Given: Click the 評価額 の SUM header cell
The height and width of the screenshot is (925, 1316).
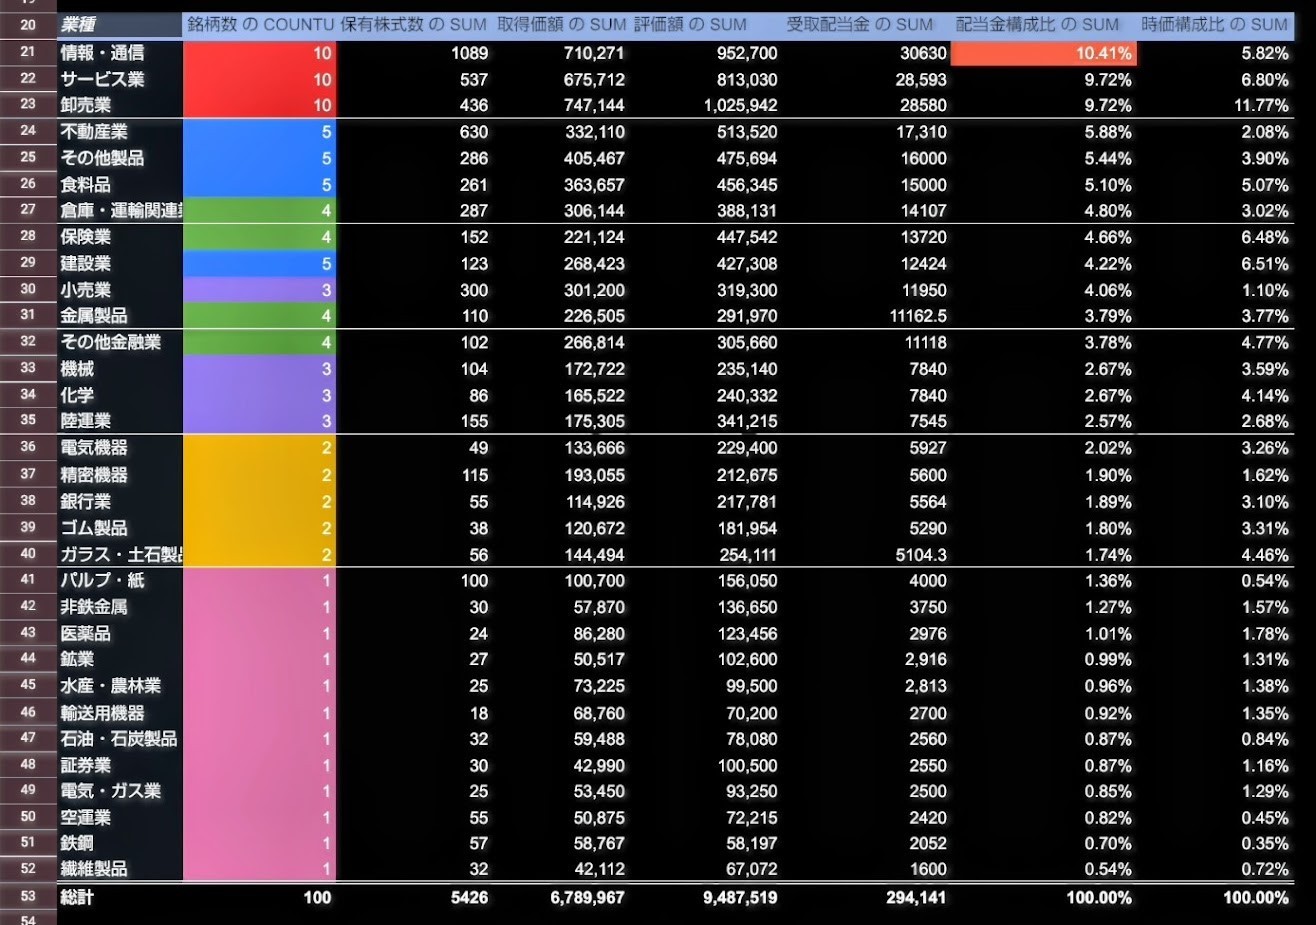Looking at the screenshot, I should pos(691,25).
